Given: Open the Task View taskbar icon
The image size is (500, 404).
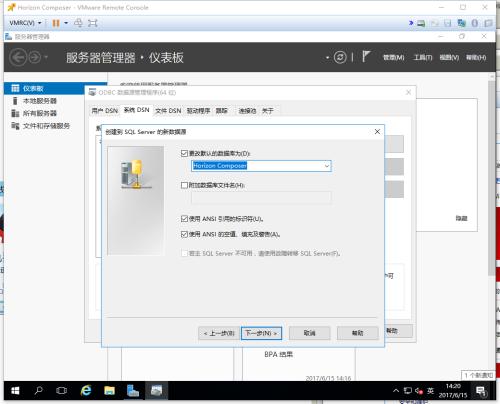Looking at the screenshot, I should pyautogui.click(x=62, y=390).
